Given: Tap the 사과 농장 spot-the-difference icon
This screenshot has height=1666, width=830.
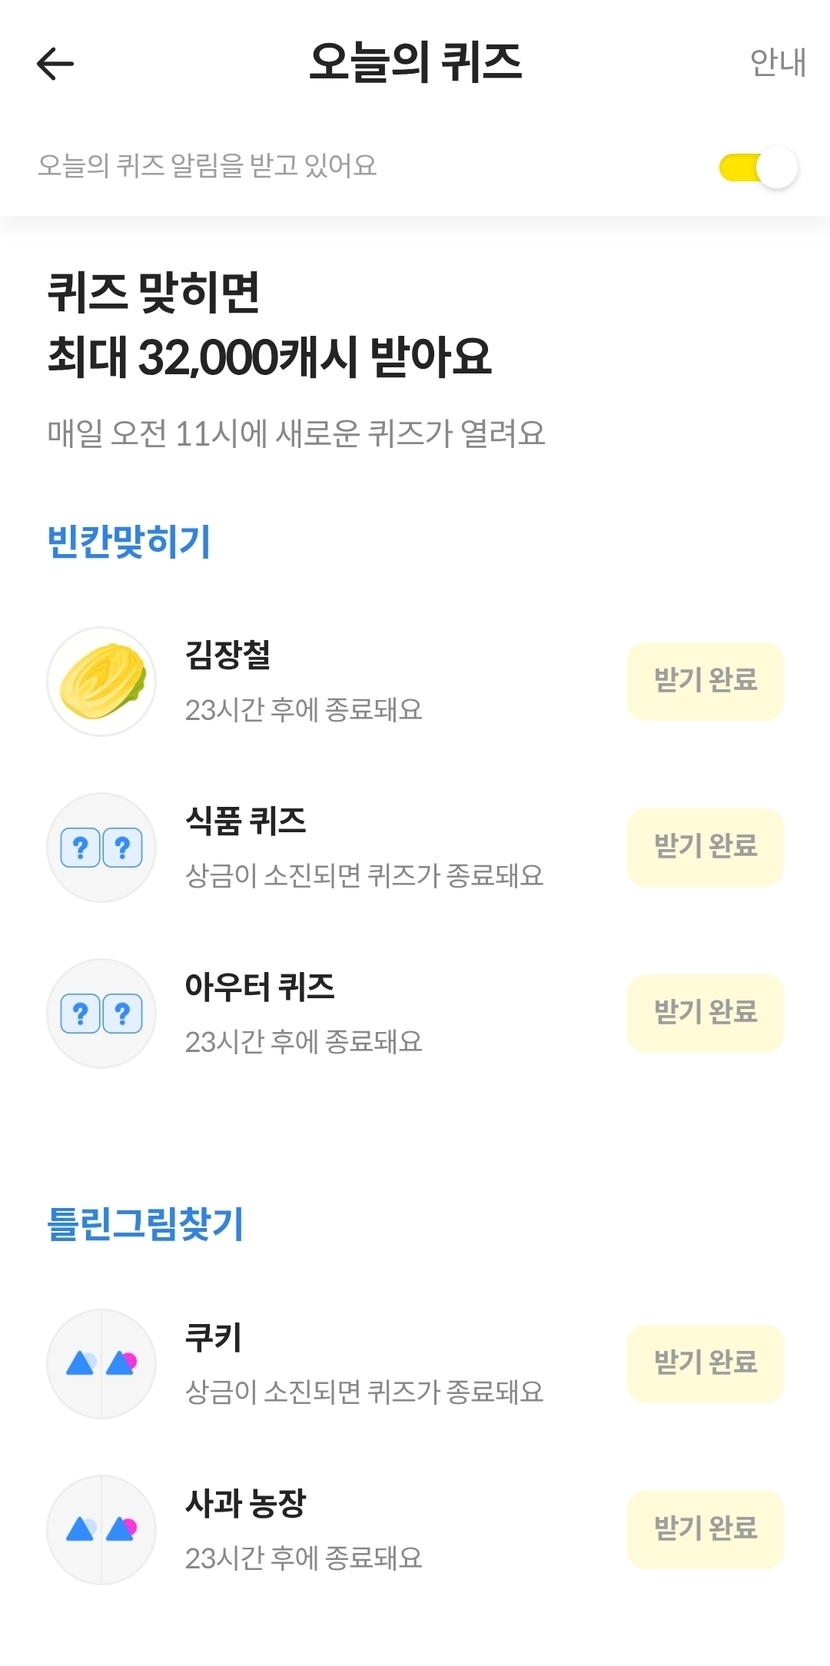Looking at the screenshot, I should point(101,1530).
